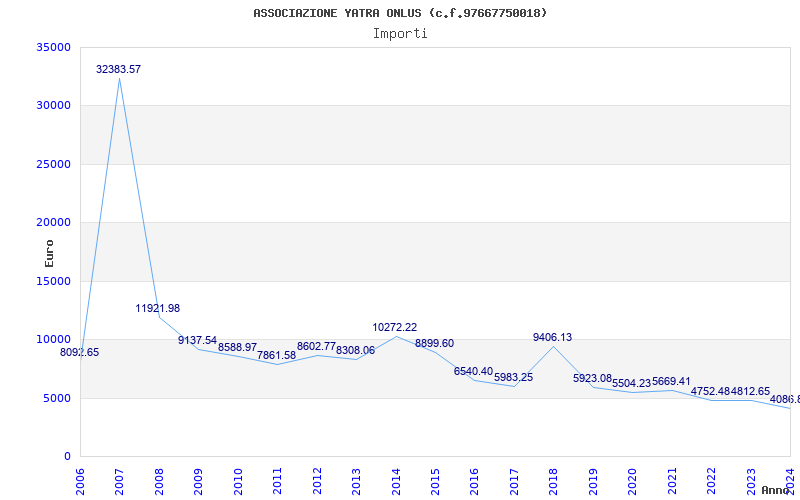
Task: Click x-axis year 2014
Action: [x=396, y=481]
